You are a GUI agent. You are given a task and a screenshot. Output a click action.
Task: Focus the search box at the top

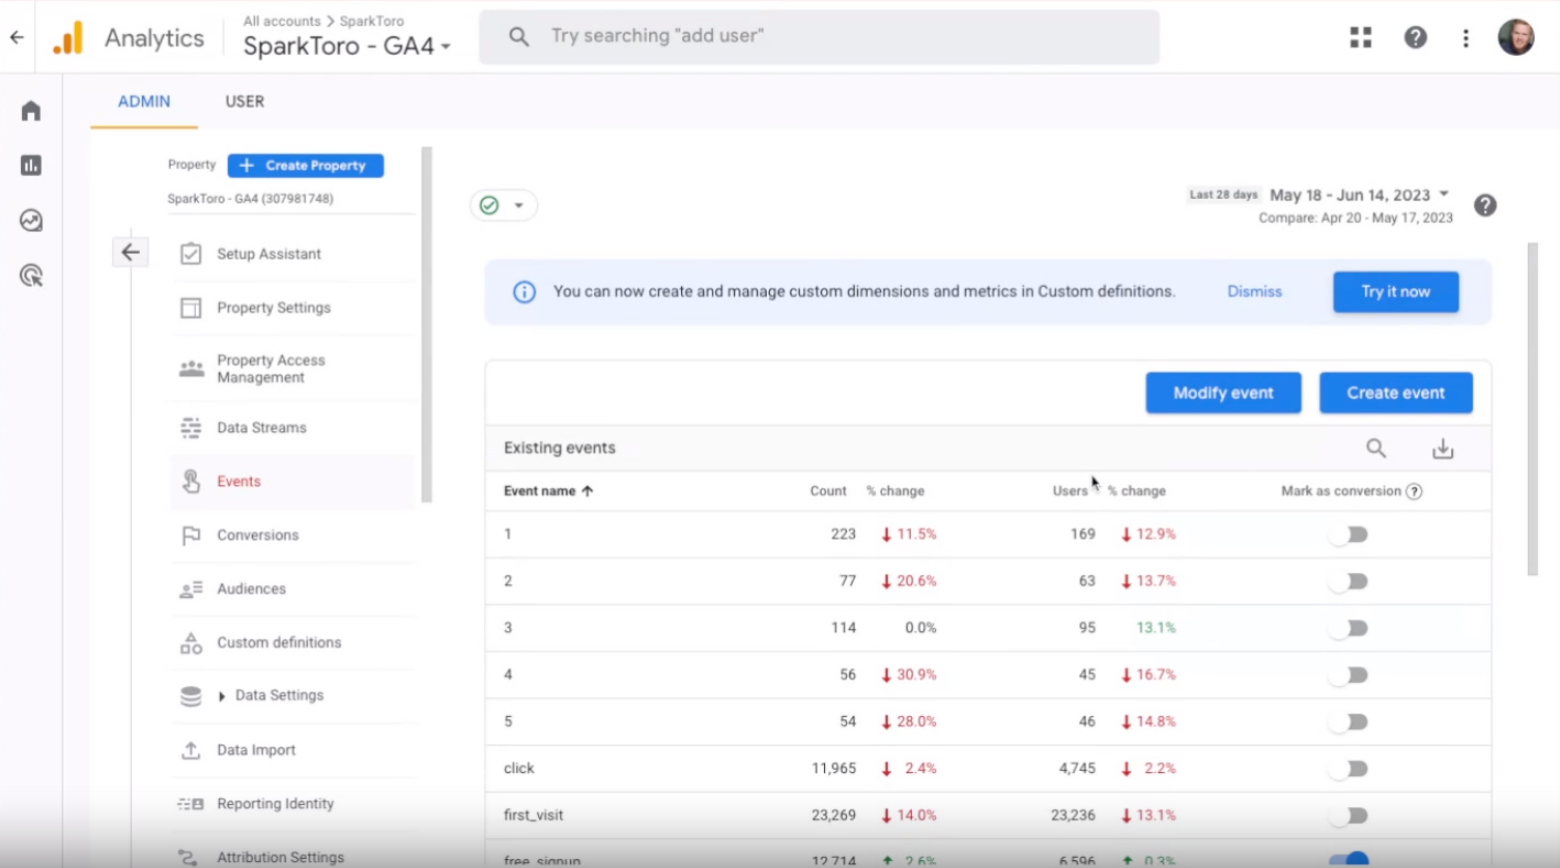tap(818, 37)
